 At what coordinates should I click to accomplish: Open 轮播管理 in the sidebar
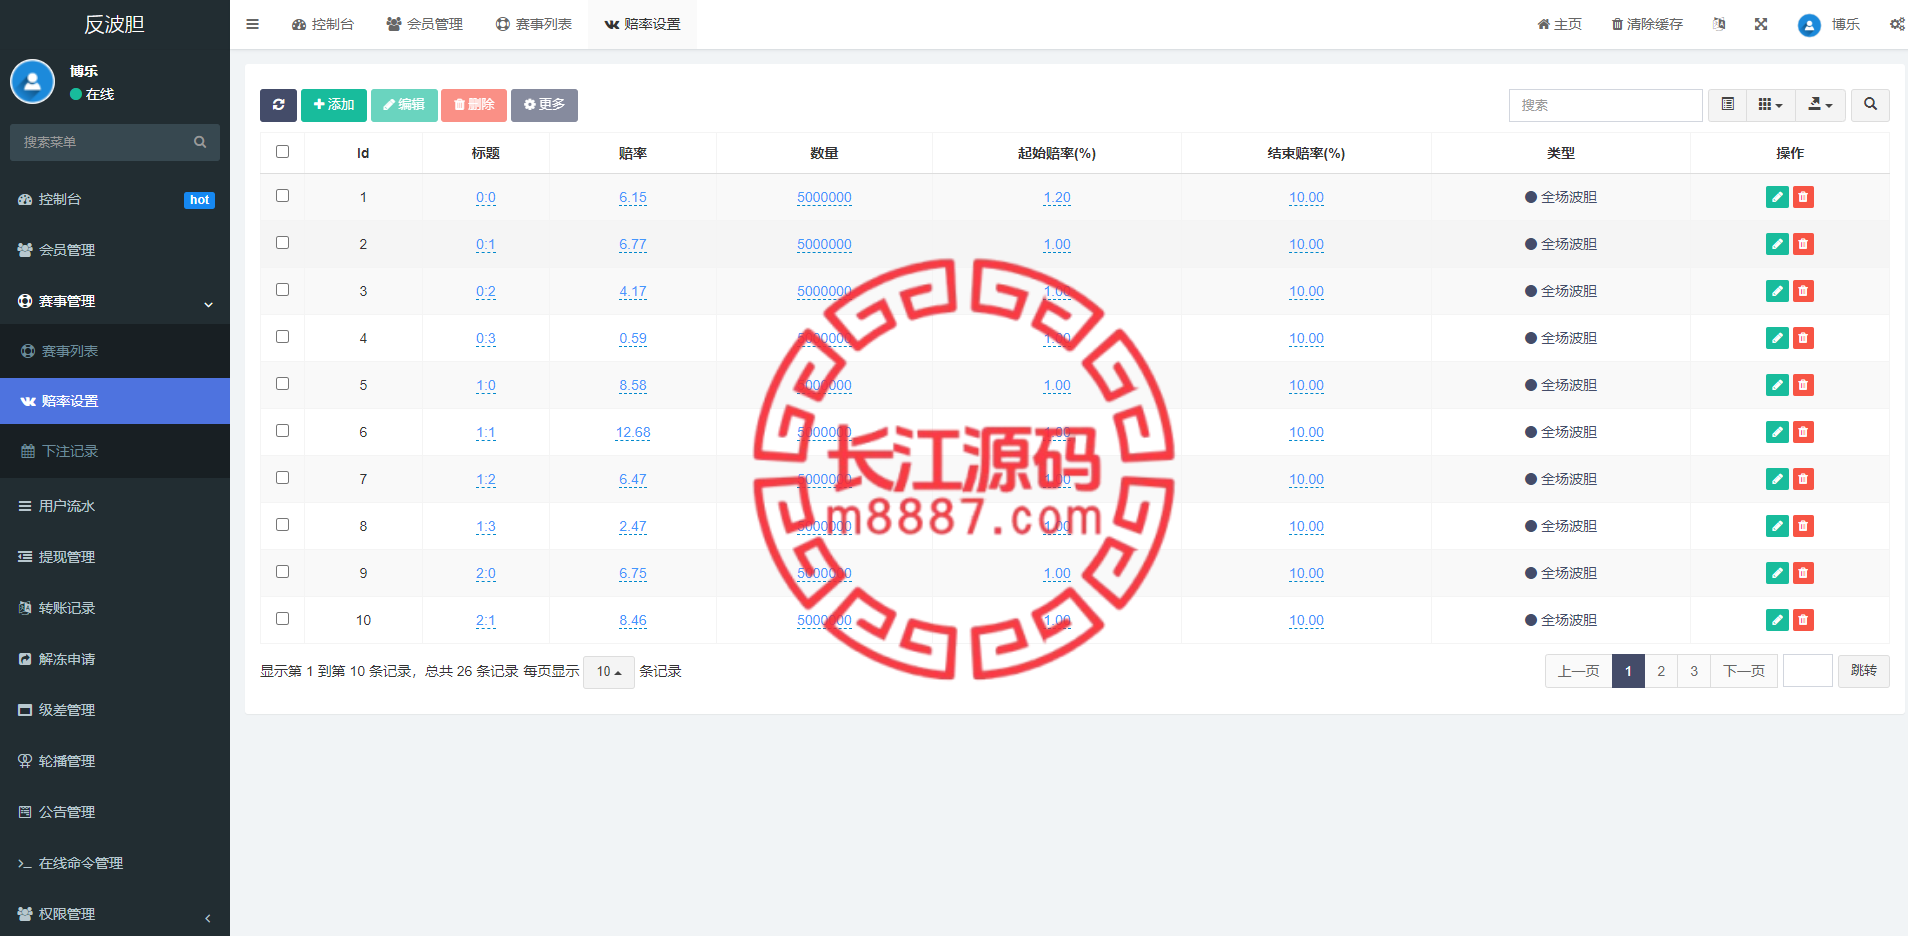tap(115, 761)
